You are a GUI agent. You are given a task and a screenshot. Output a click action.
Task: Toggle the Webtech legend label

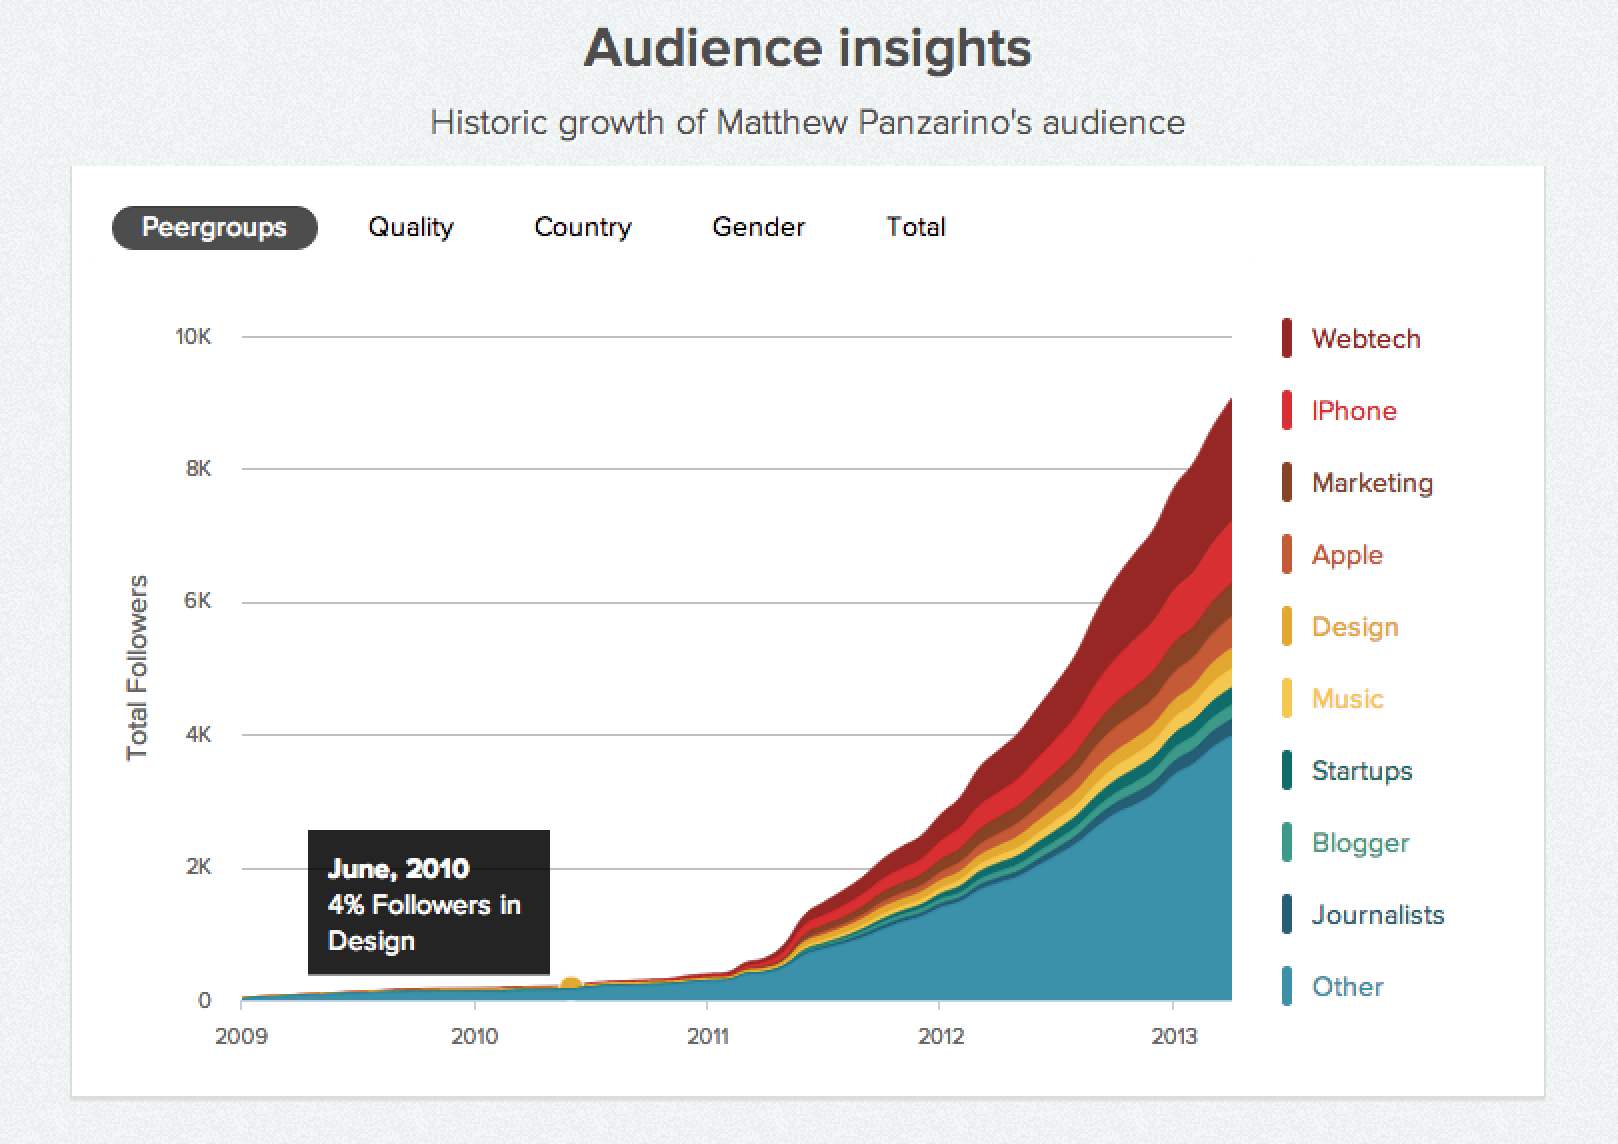[1366, 338]
